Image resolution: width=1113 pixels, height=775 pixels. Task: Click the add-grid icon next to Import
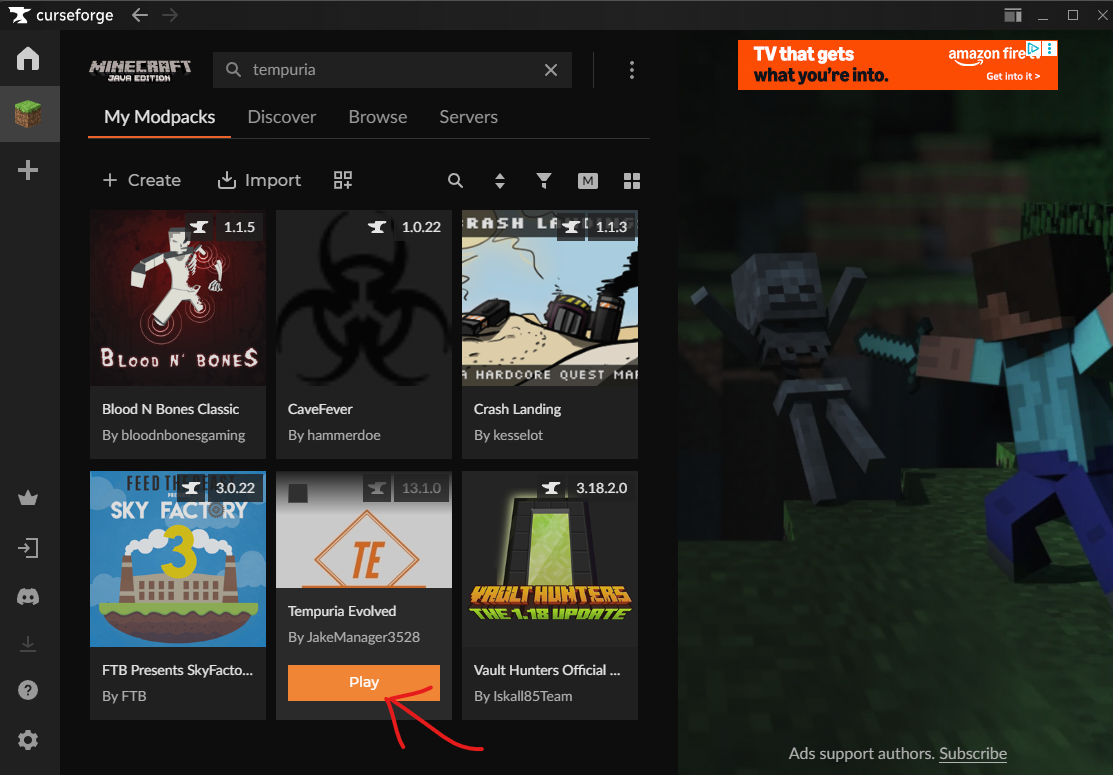pos(343,180)
